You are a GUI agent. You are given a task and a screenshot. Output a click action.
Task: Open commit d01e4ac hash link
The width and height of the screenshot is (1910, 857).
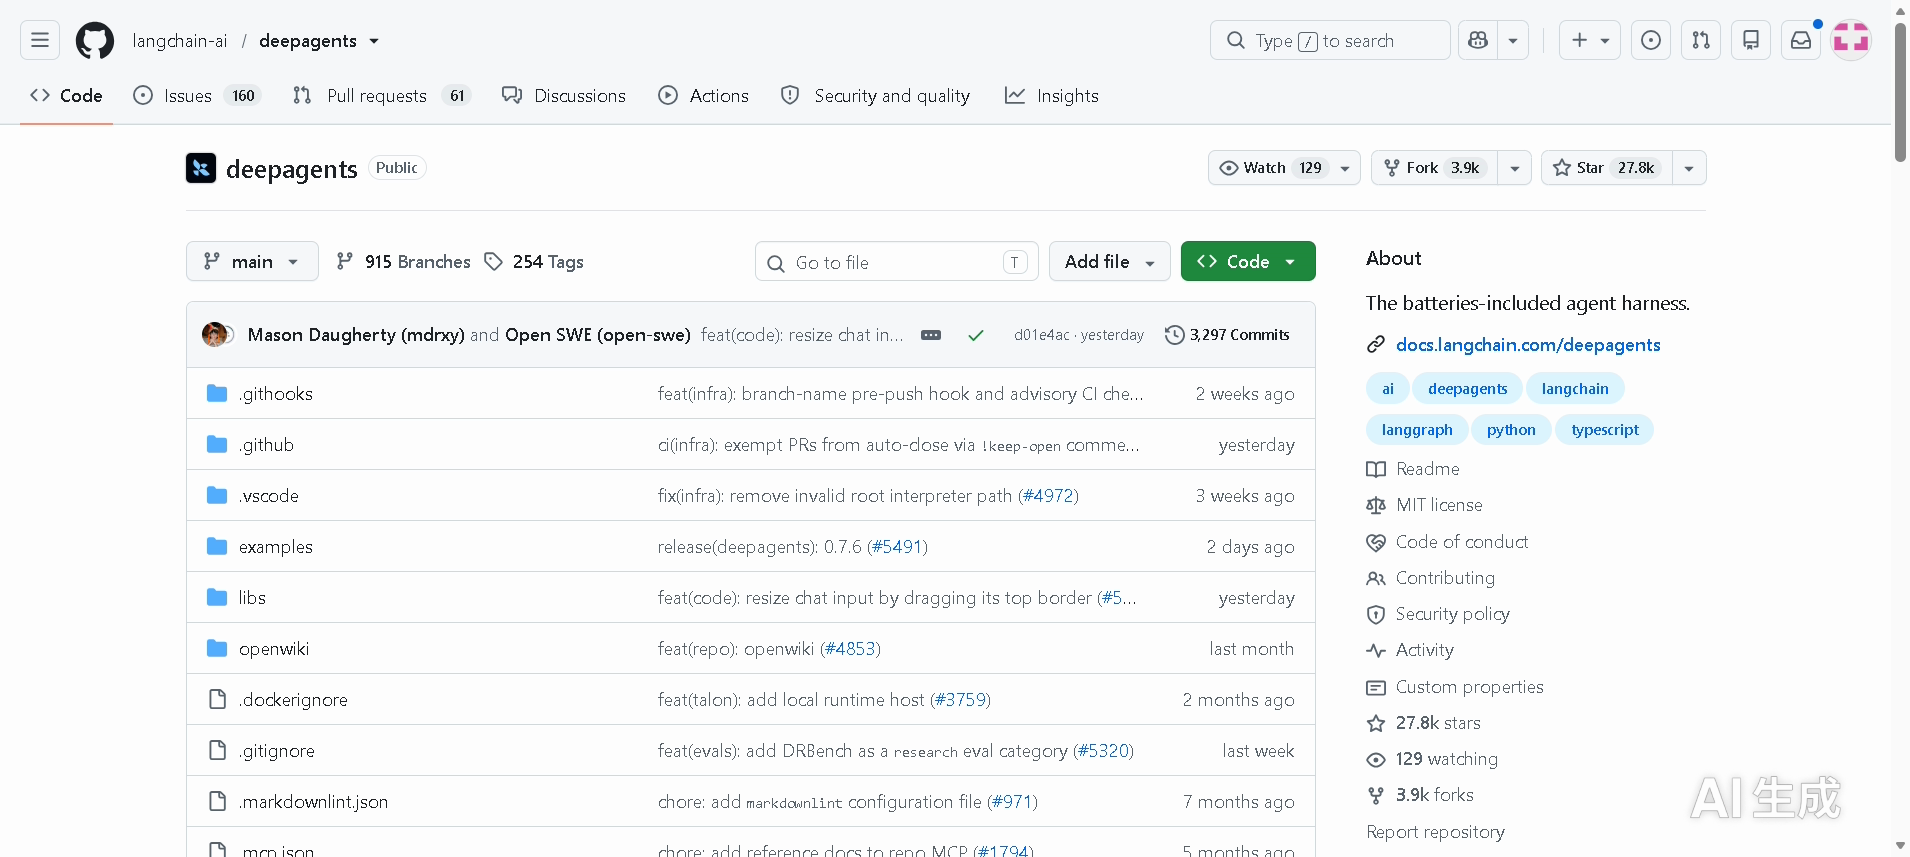(x=1041, y=335)
